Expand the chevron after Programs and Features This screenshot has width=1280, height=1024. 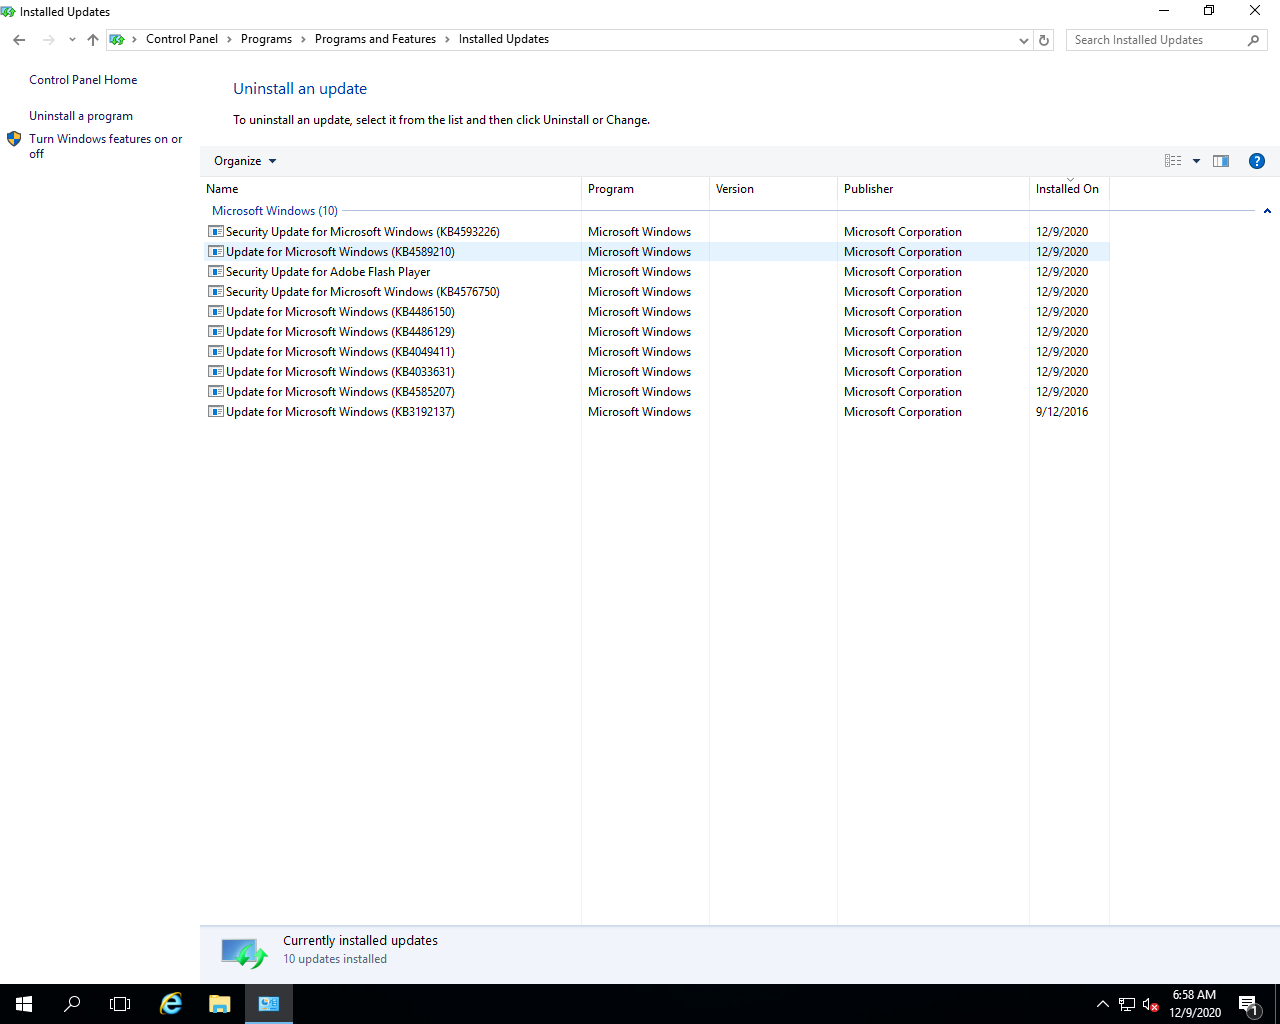[447, 40]
